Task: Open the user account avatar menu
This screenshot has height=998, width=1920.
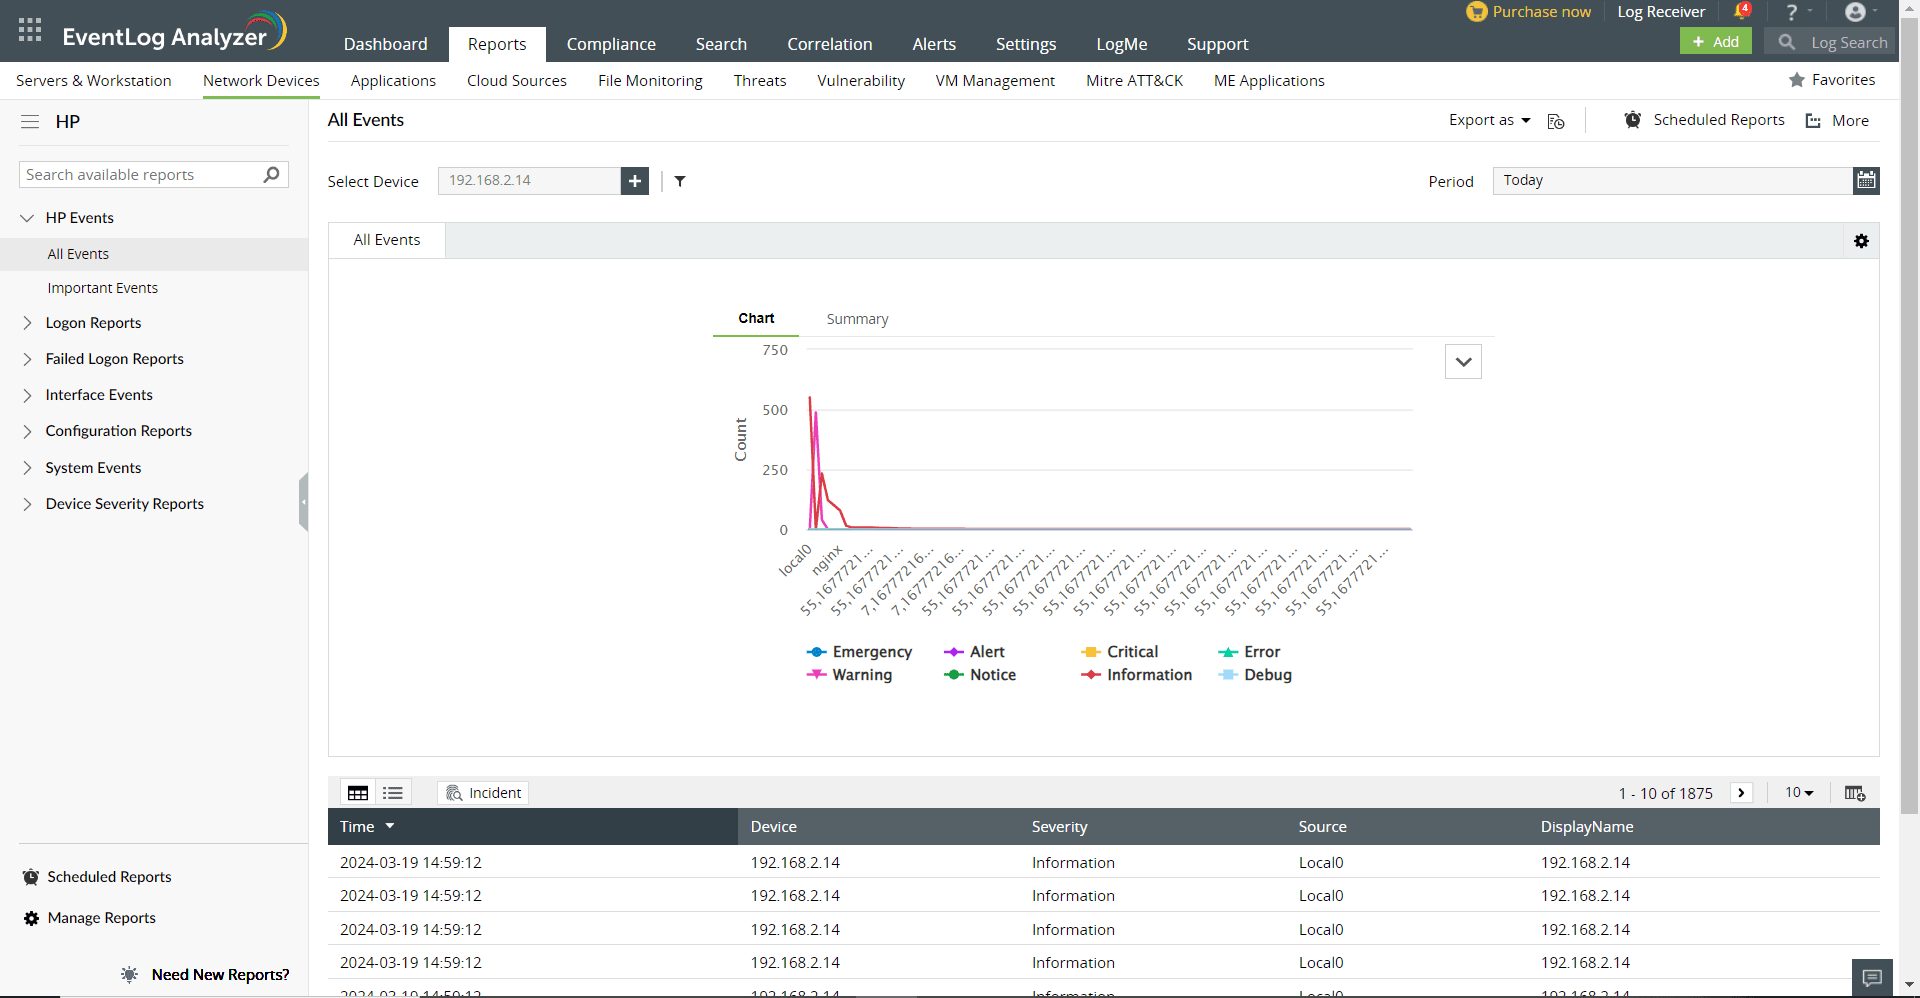Action: (x=1855, y=12)
